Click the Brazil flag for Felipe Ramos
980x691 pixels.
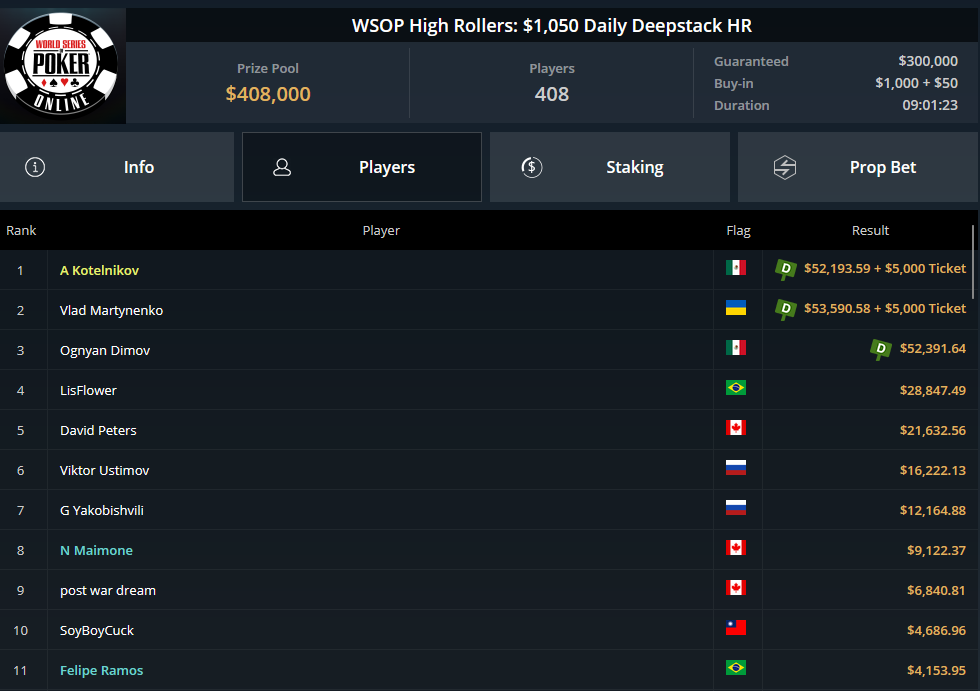736,668
